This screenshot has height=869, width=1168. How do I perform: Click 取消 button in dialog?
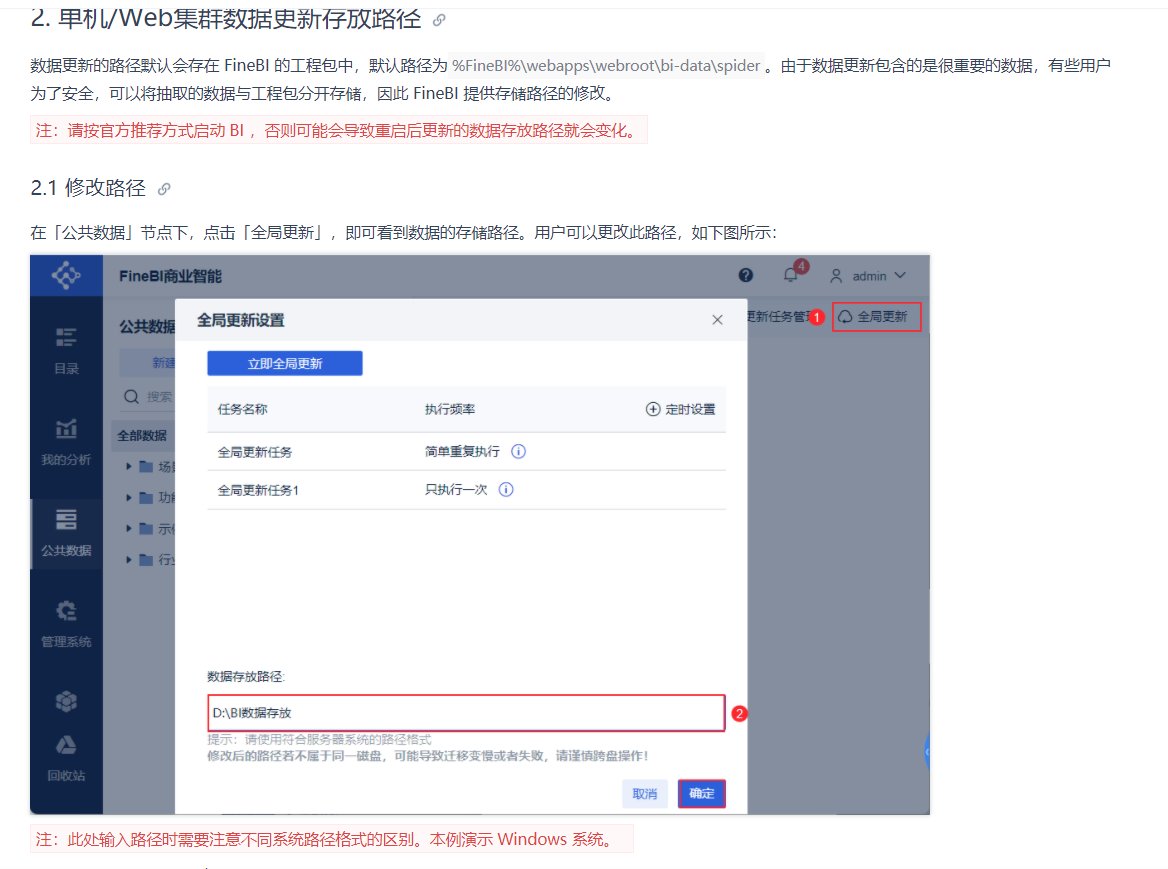[644, 794]
